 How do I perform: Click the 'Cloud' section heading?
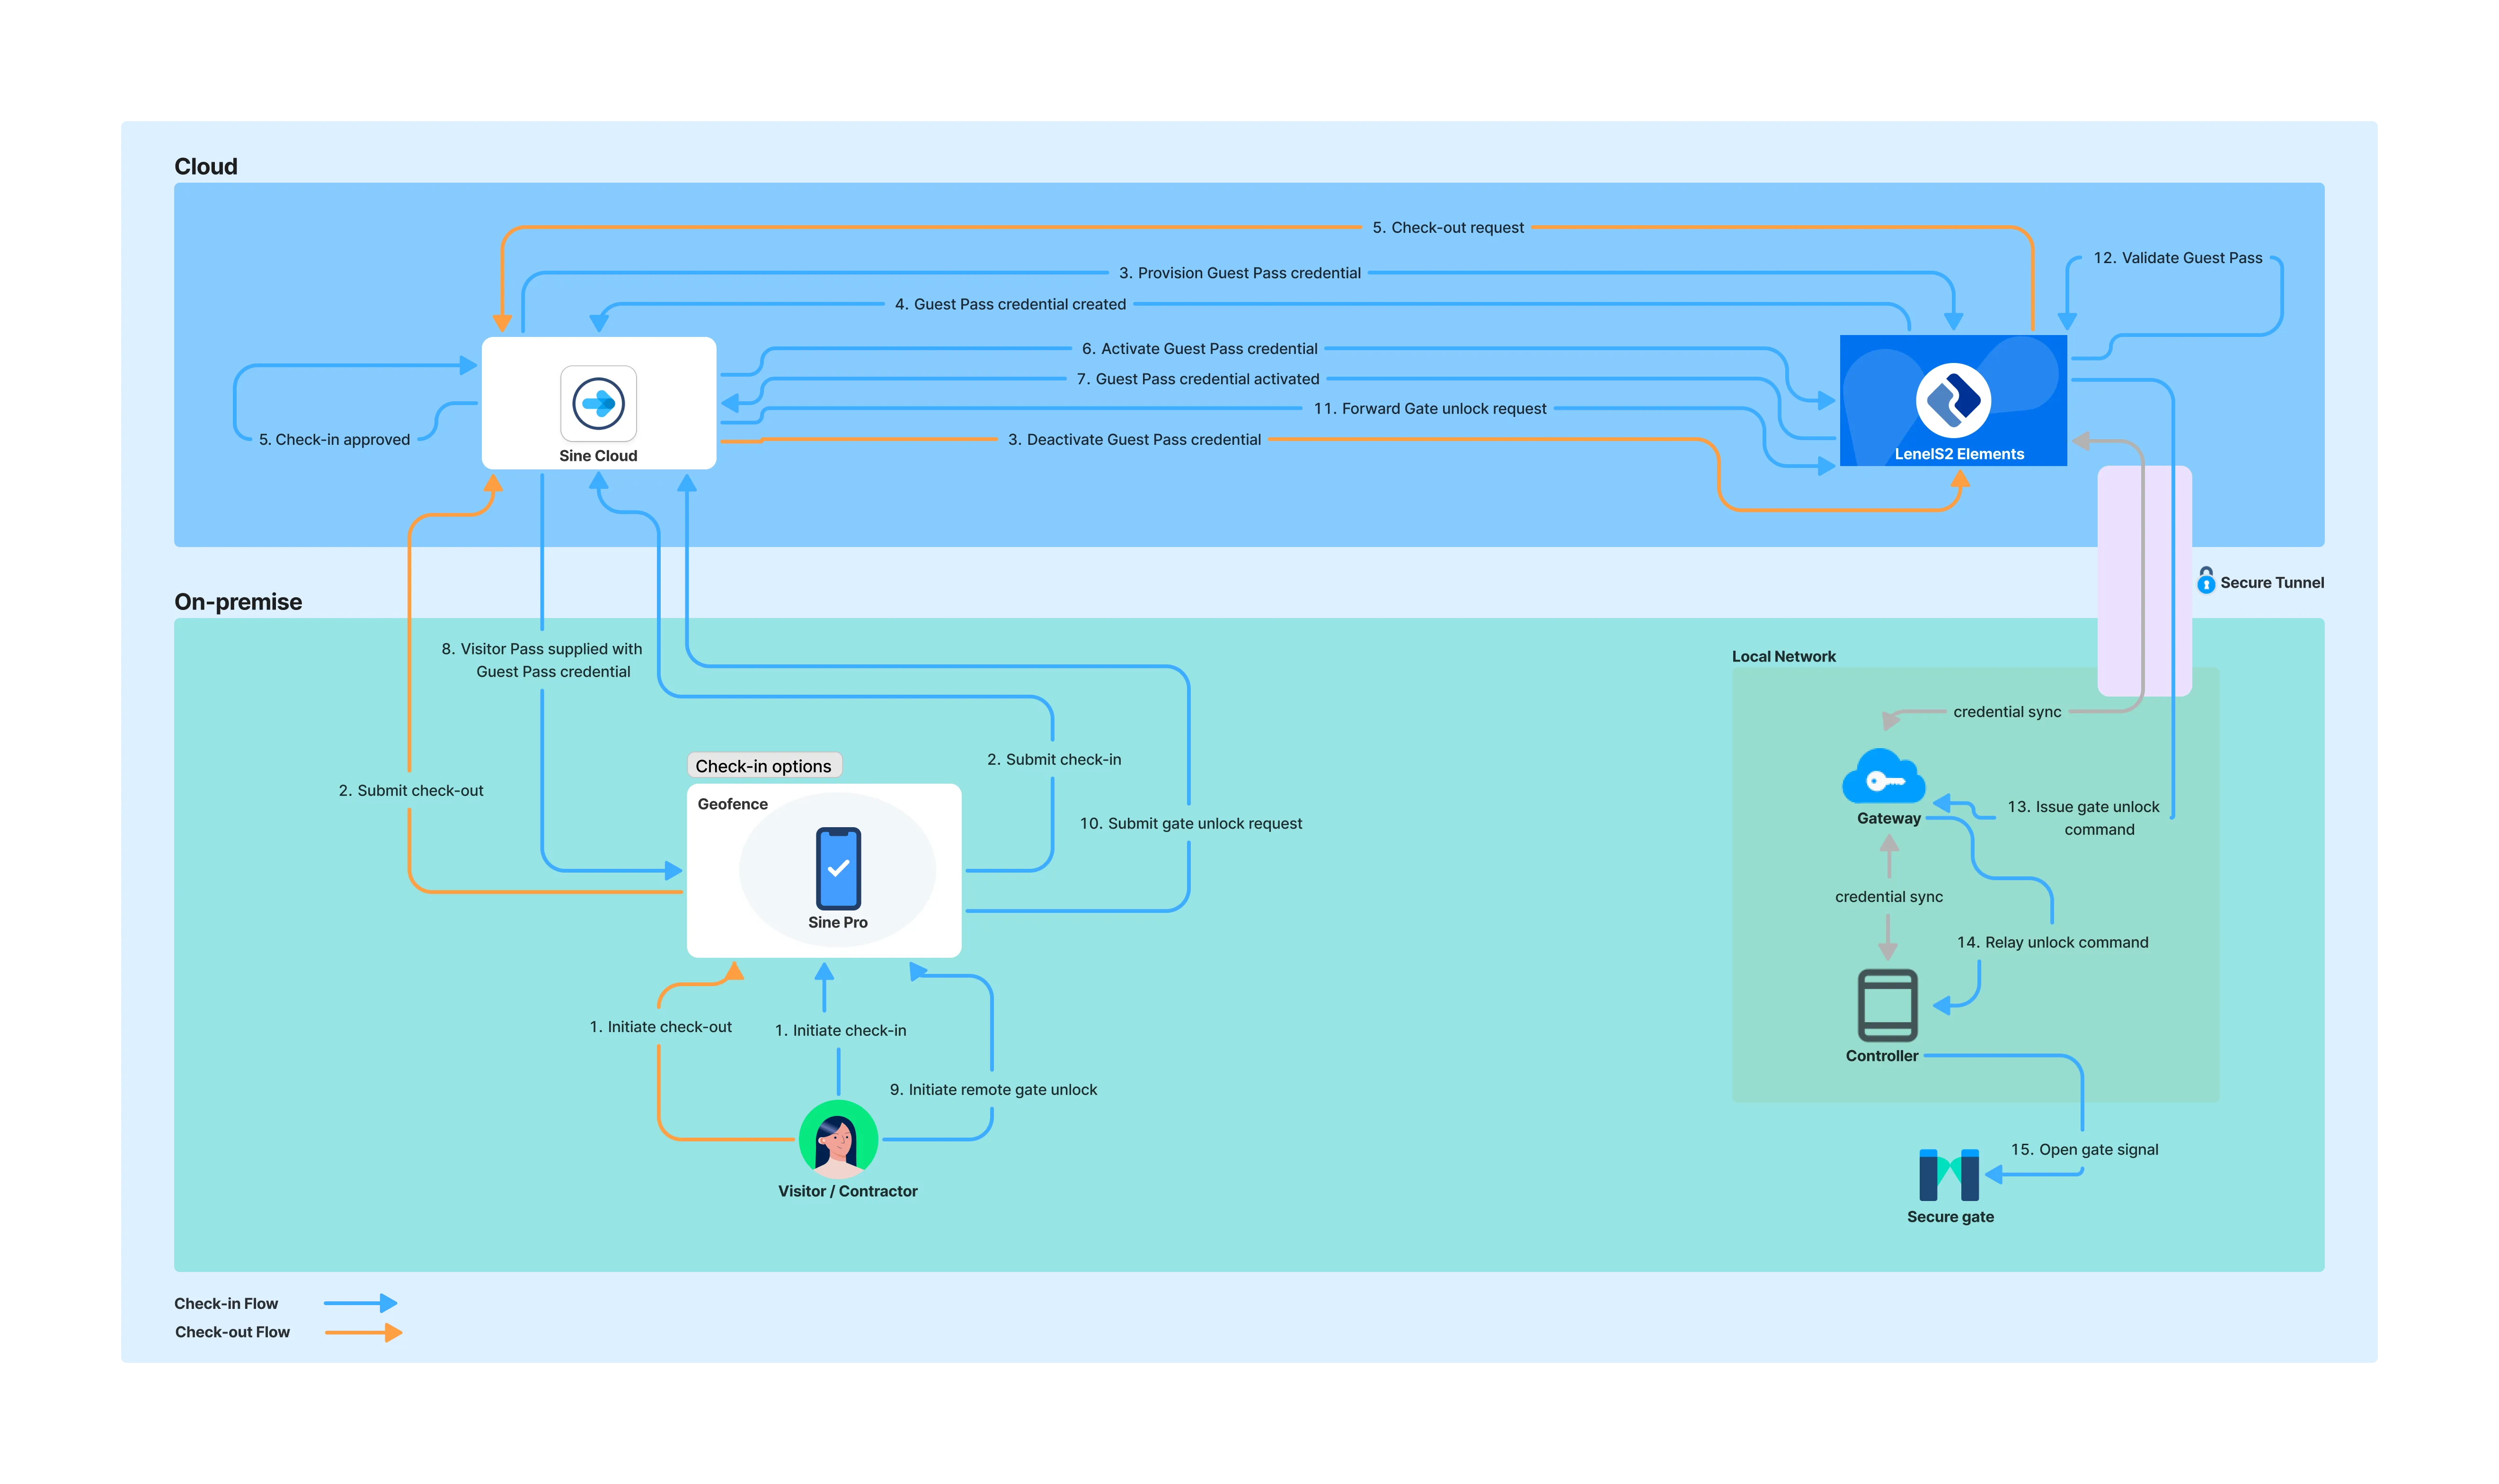pyautogui.click(x=206, y=167)
